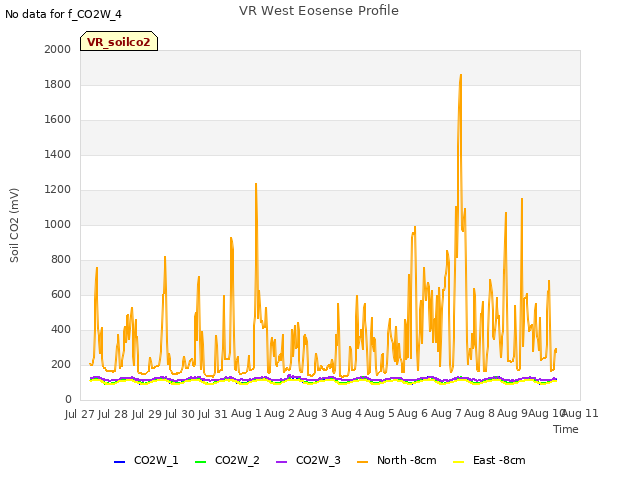Click the 1000 y-axis tick label
Viewport: 640px width, 480px height.
pos(58,224)
